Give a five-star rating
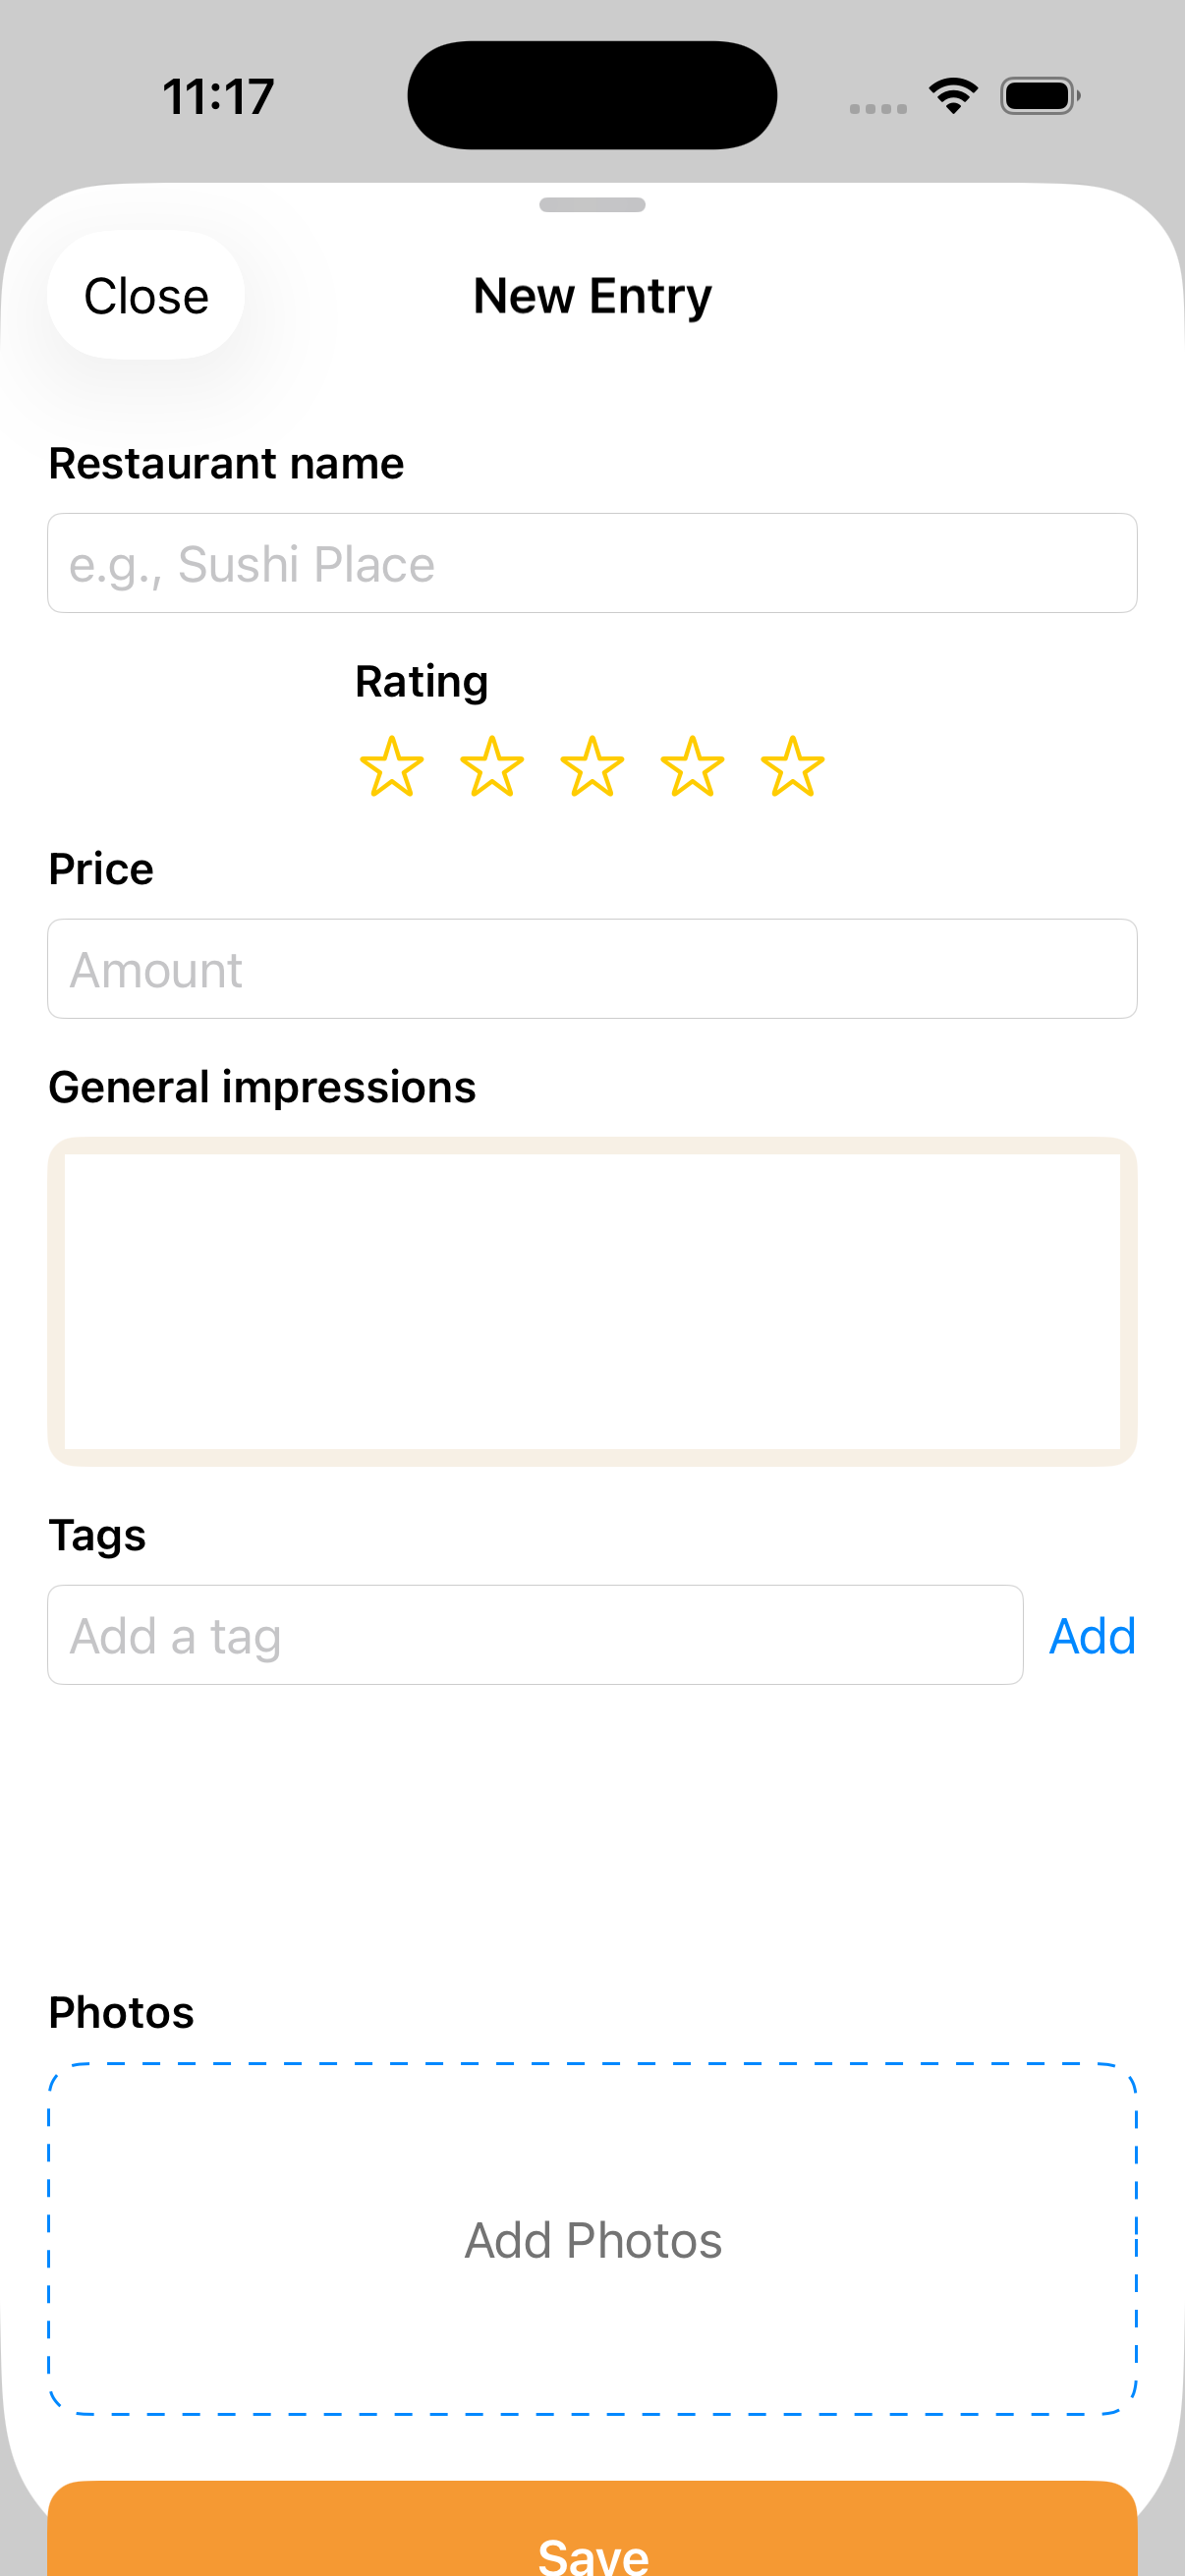This screenshot has width=1185, height=2576. coord(792,767)
